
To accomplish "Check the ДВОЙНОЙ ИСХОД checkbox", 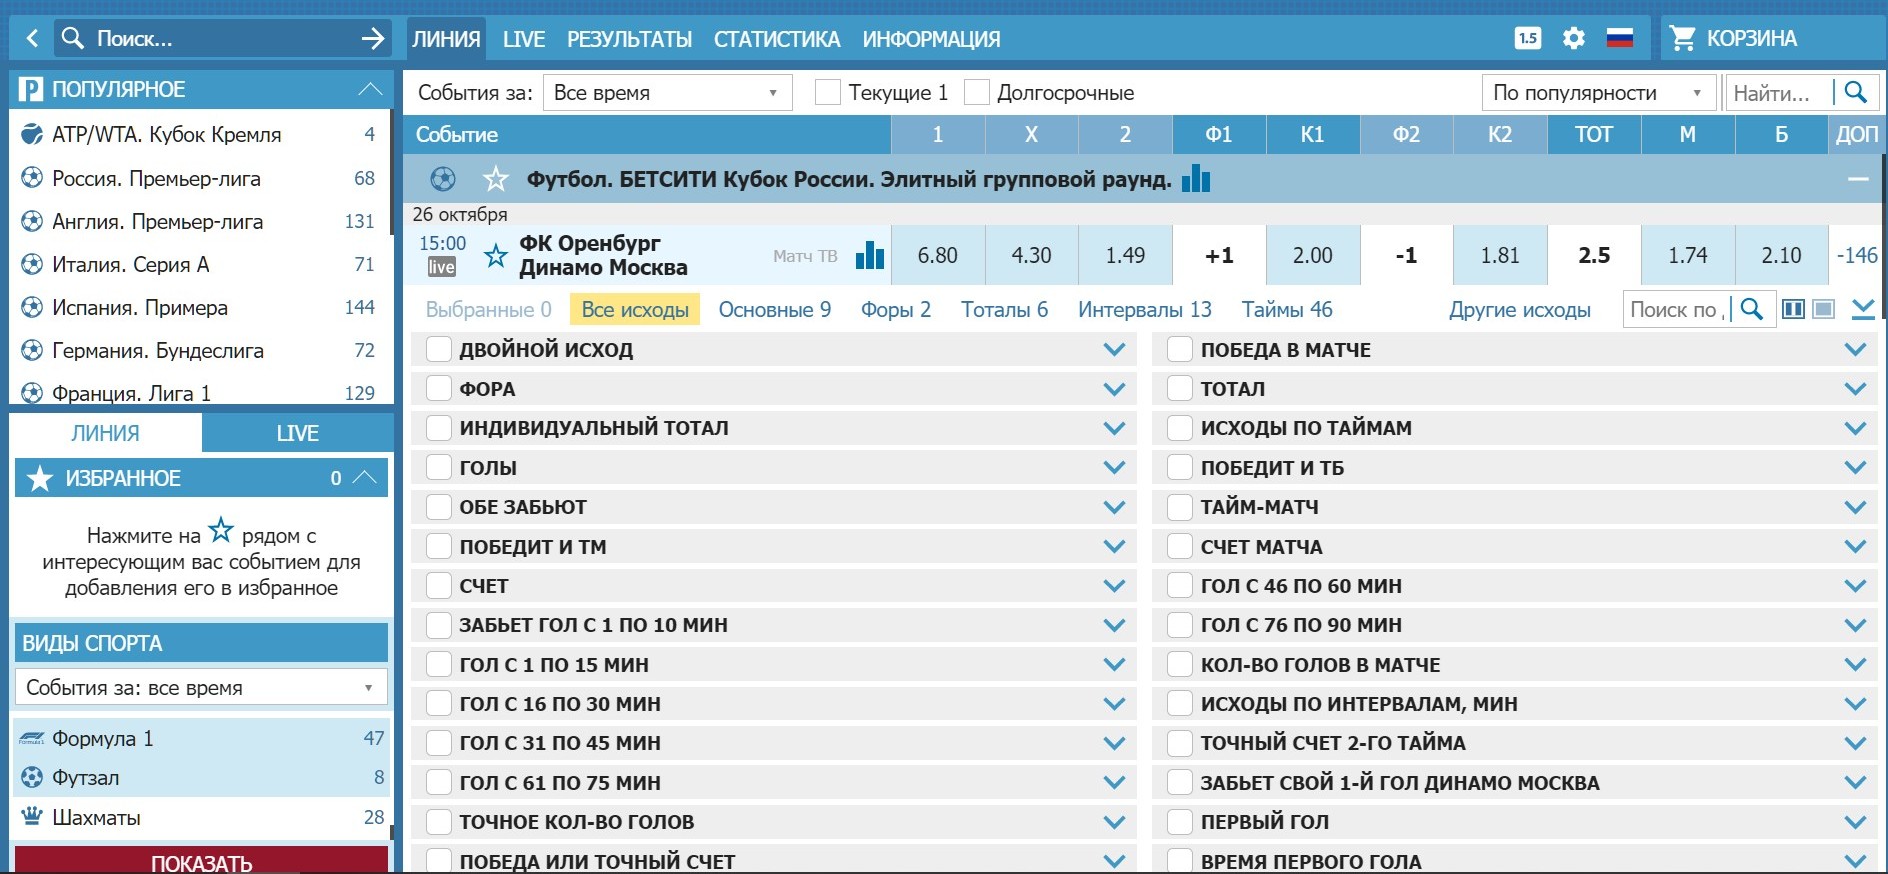I will pyautogui.click(x=438, y=349).
